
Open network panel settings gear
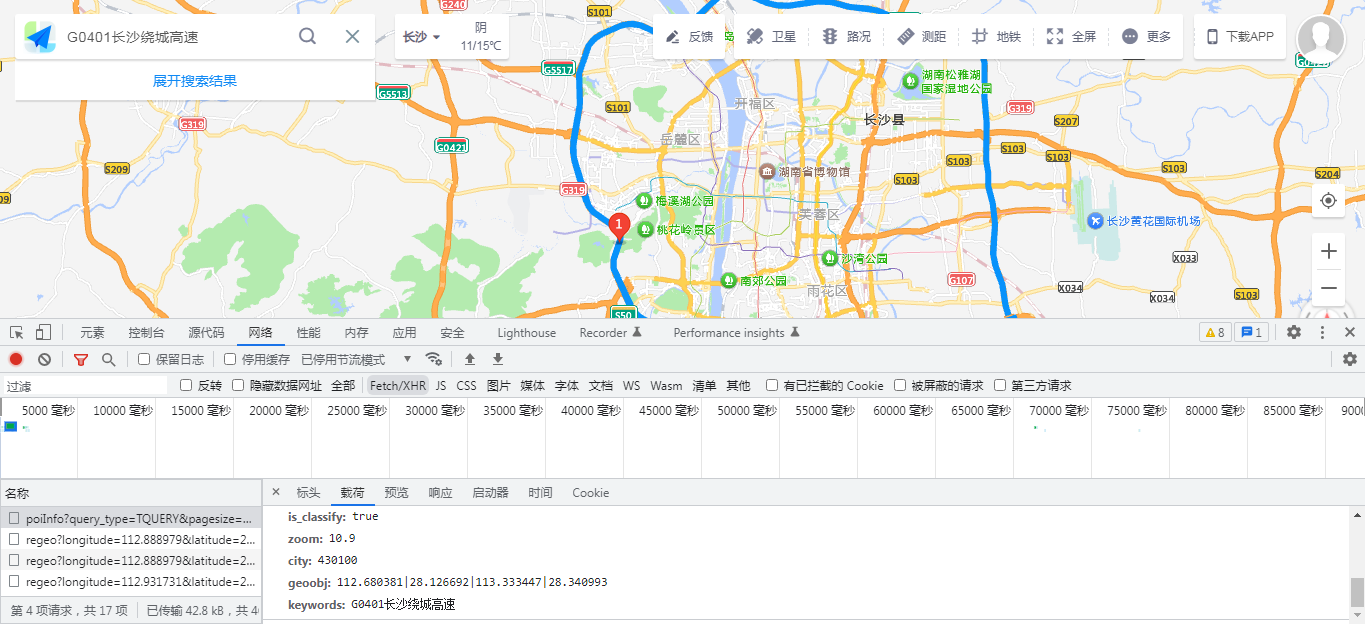1350,359
